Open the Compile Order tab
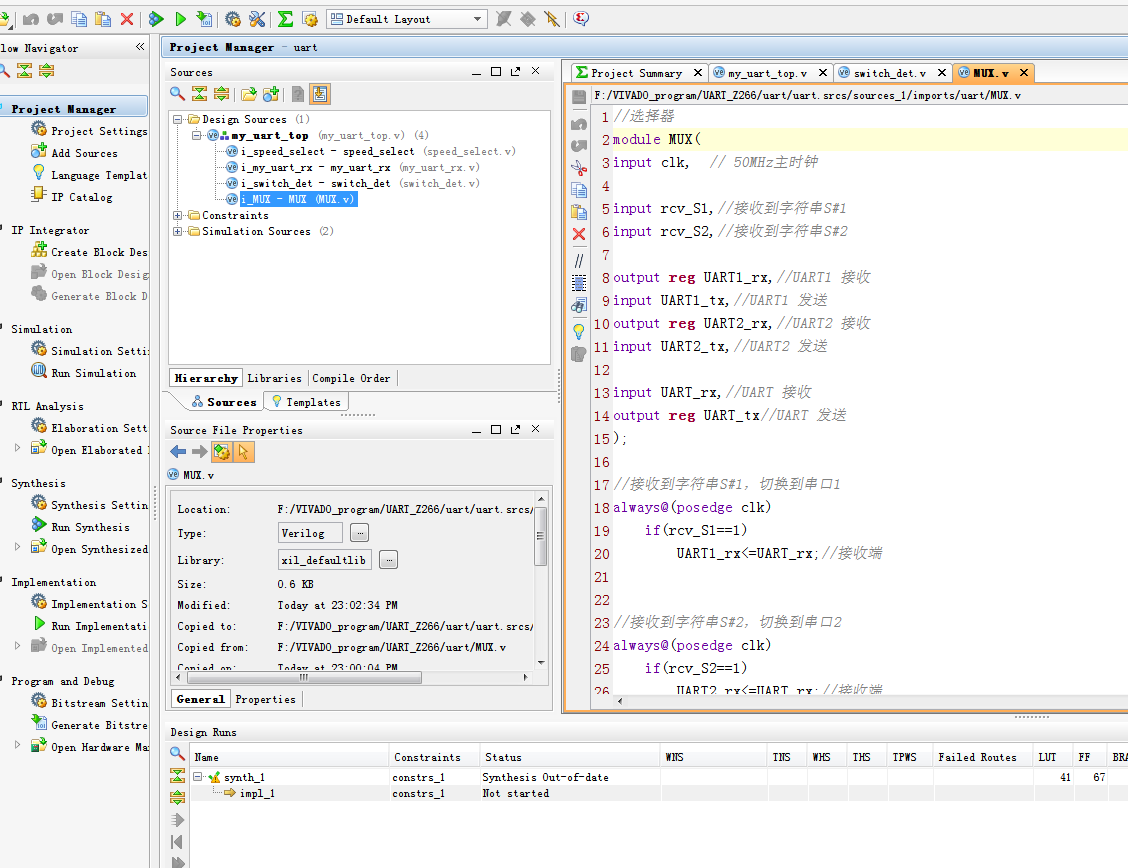1128x868 pixels. coord(351,378)
